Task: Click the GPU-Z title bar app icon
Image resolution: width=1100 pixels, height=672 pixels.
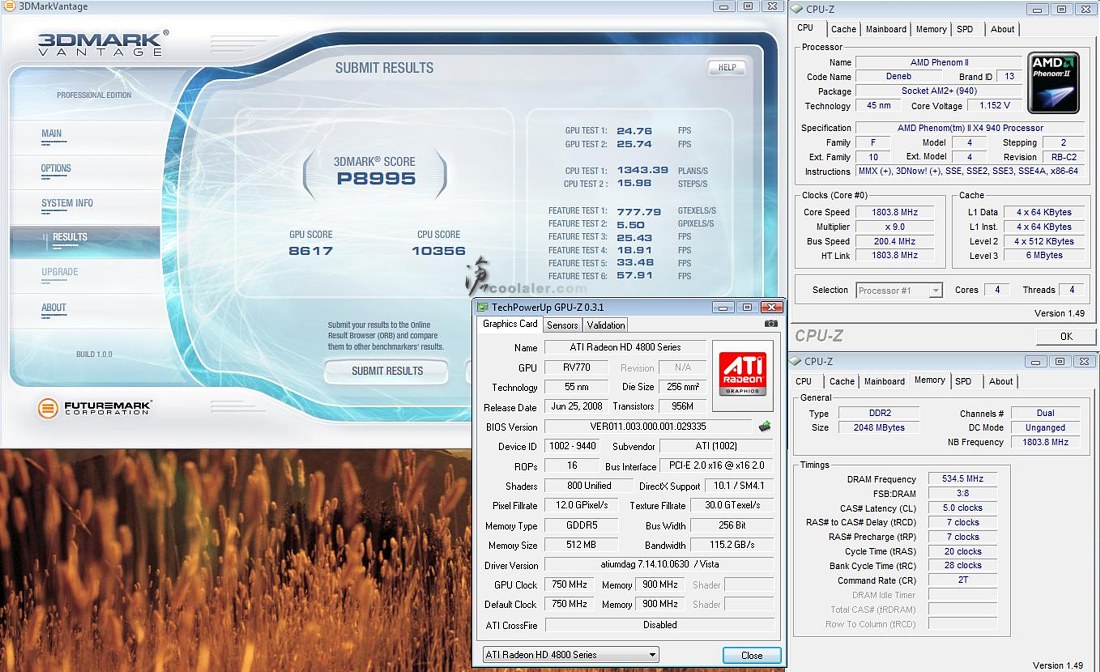Action: [x=482, y=307]
